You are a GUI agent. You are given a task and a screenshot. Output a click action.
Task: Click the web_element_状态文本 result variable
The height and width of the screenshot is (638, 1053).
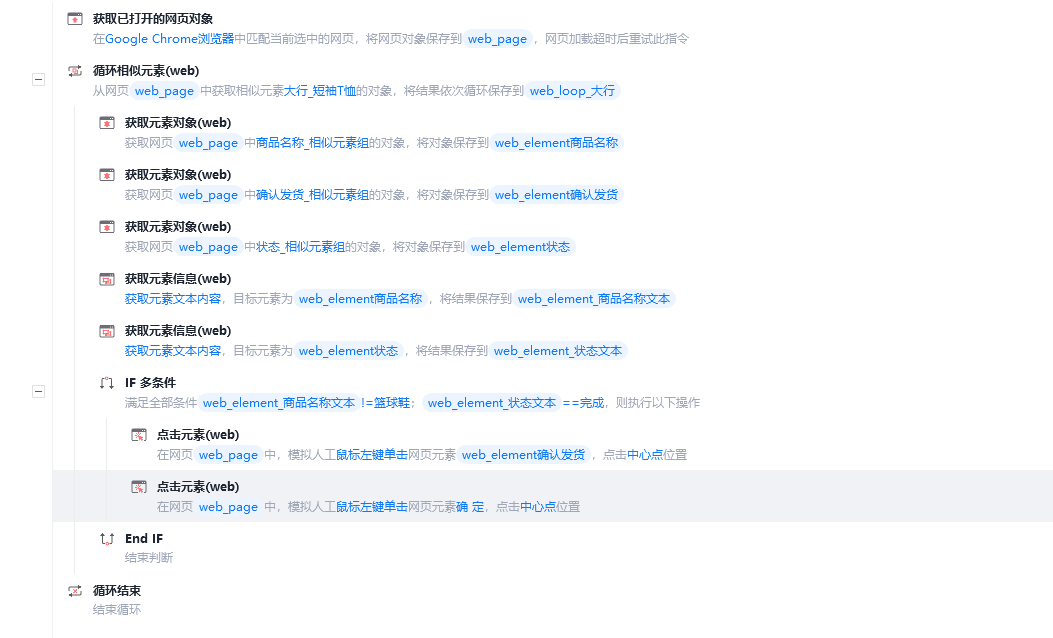coord(558,351)
